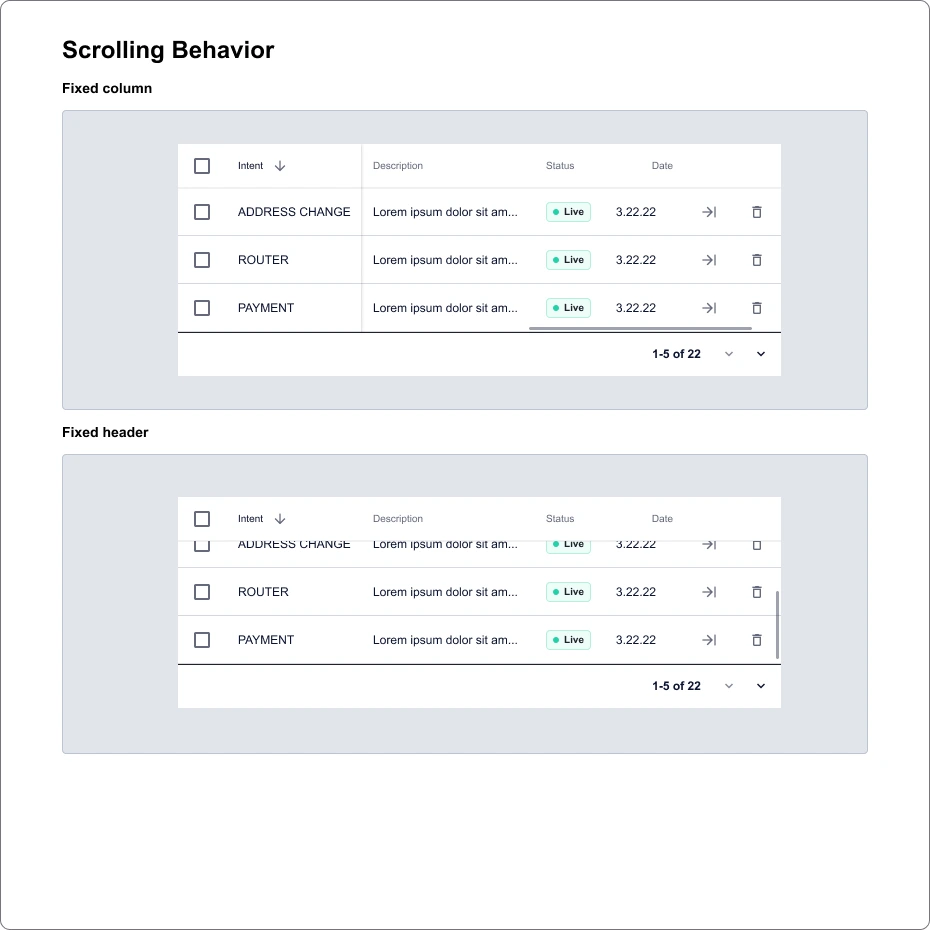Click the ROUTER row description in Fixed column table

click(445, 260)
